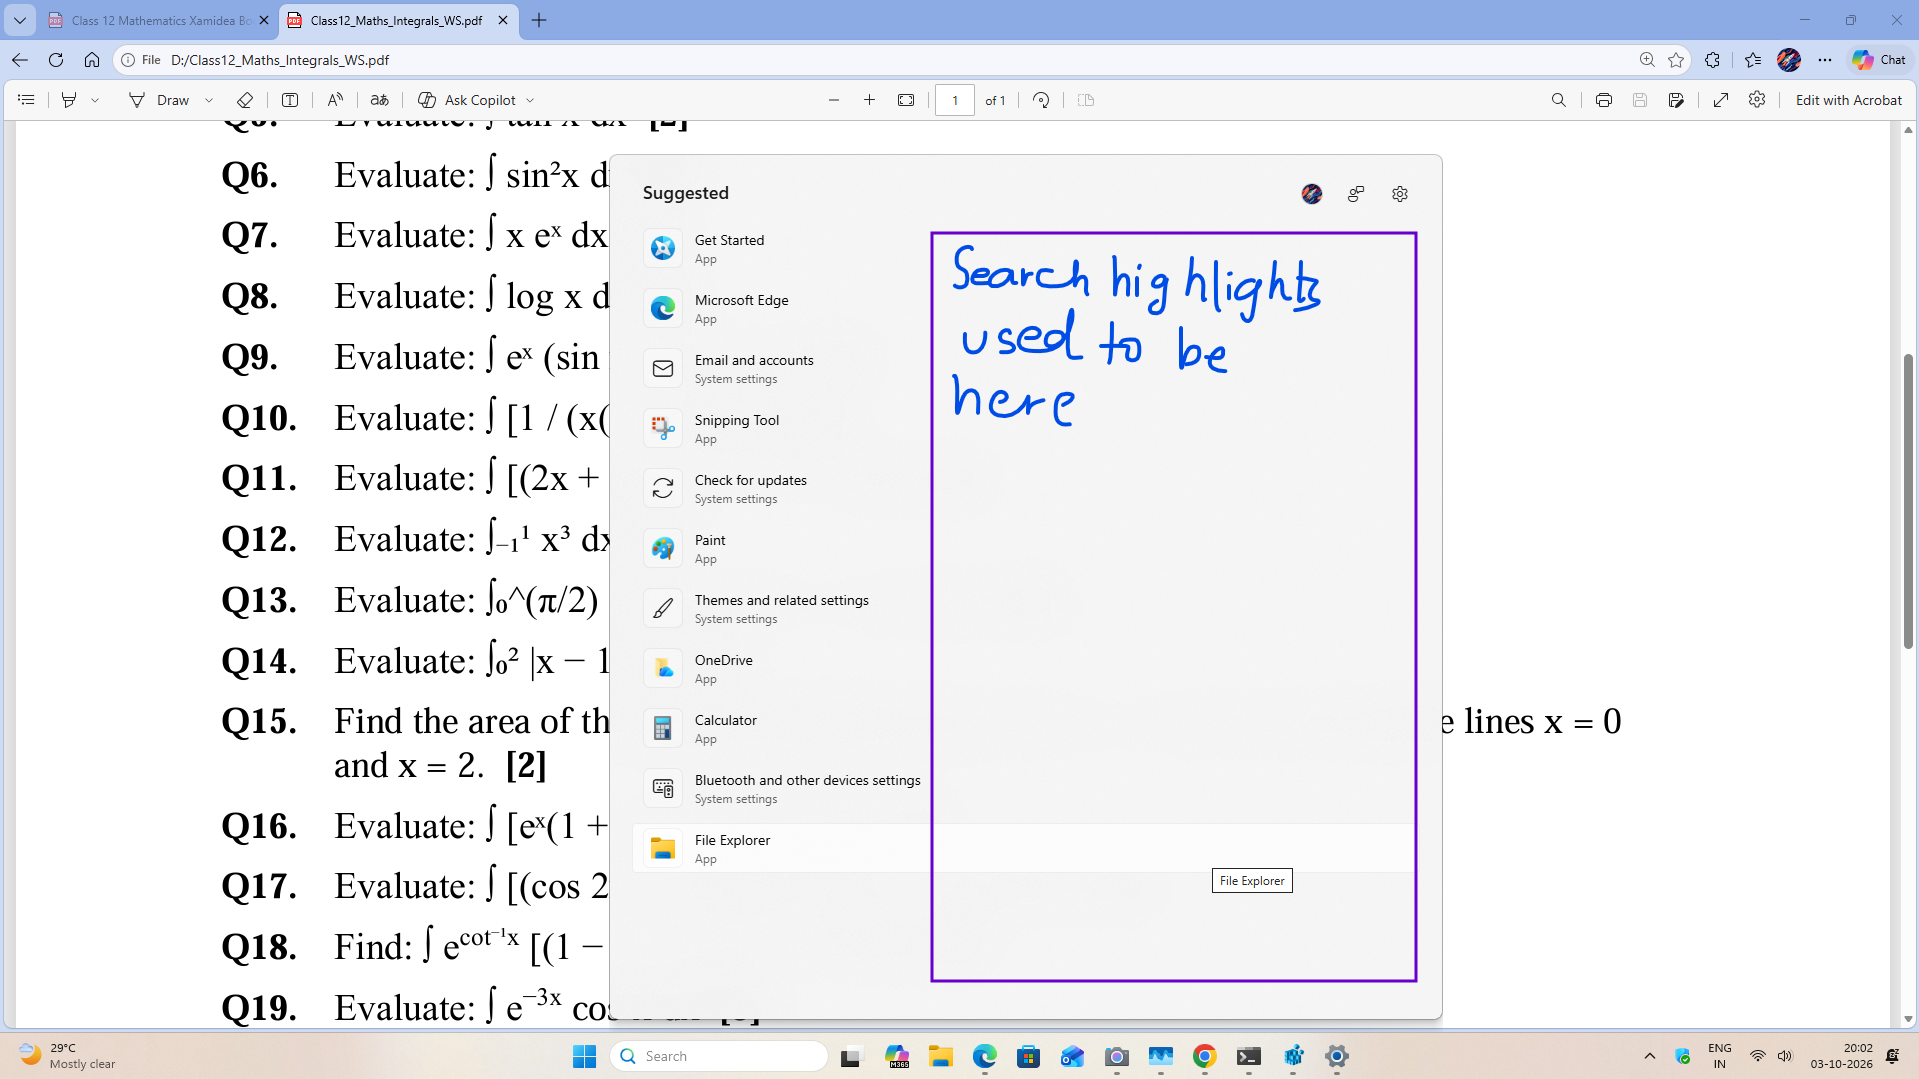The image size is (1919, 1079).
Task: Open browser Settings and more menu
Action: point(1825,60)
